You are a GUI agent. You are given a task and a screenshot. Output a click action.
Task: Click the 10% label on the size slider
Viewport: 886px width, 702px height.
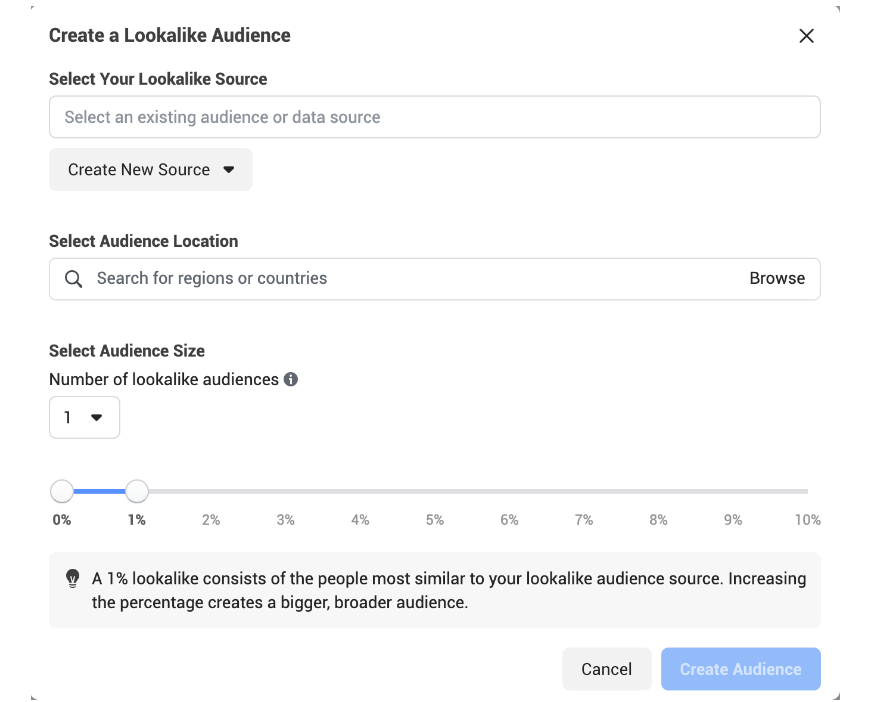tap(807, 520)
